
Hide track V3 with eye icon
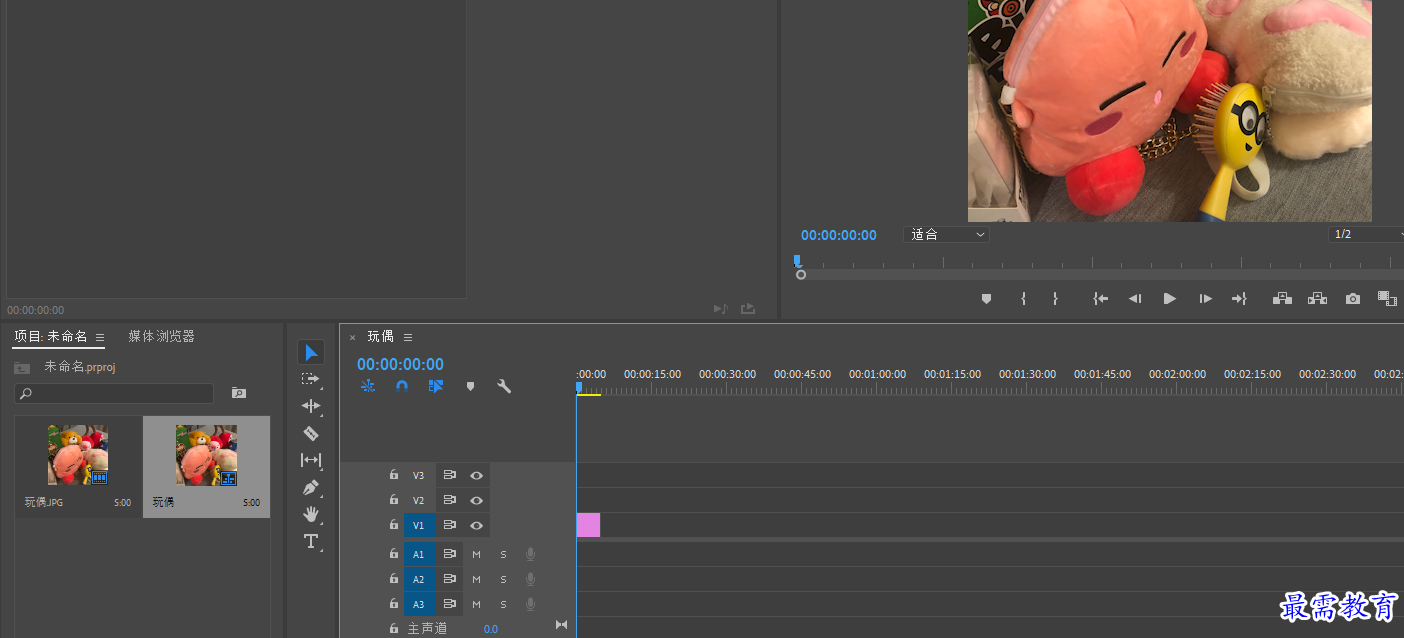click(x=477, y=475)
